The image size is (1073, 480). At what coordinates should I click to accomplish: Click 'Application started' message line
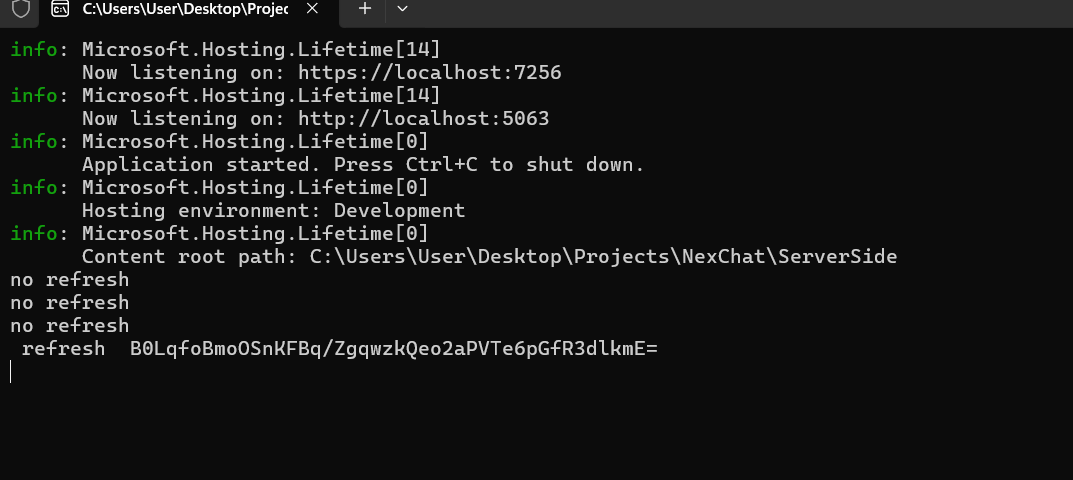(x=363, y=164)
